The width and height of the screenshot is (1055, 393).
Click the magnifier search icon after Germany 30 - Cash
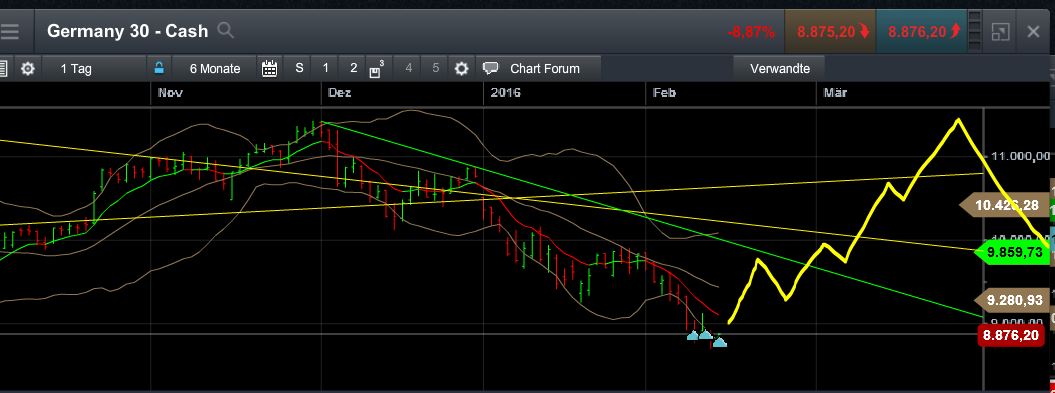pyautogui.click(x=226, y=30)
